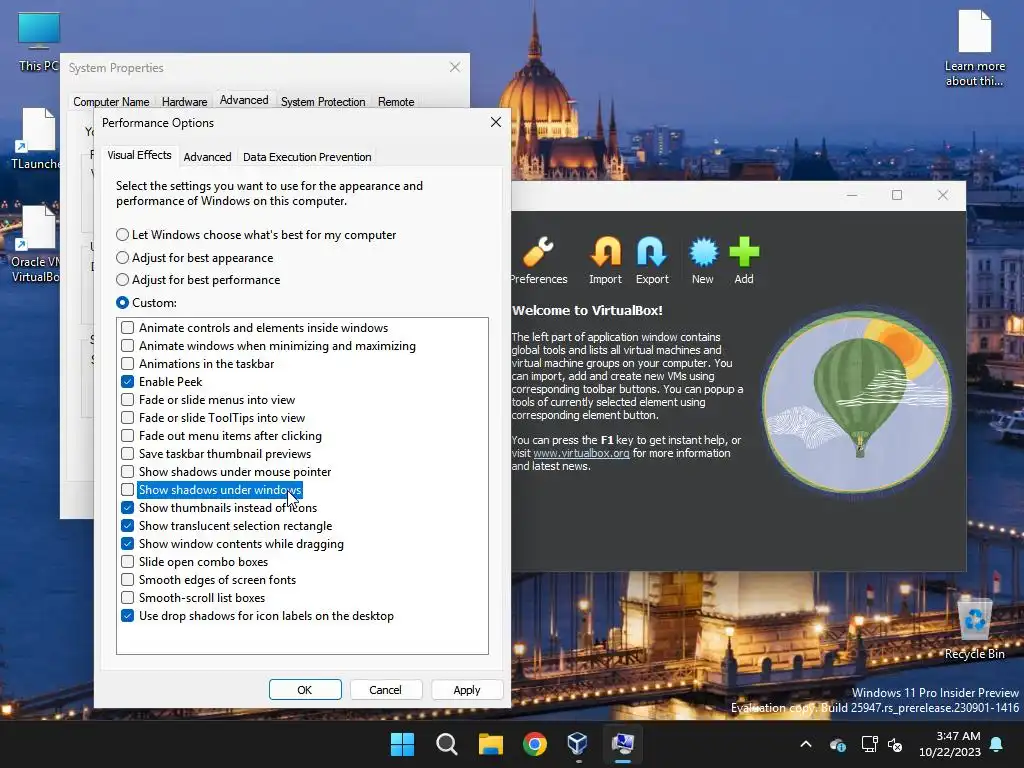Check 'Smooth edges of screen fonts'

click(127, 579)
